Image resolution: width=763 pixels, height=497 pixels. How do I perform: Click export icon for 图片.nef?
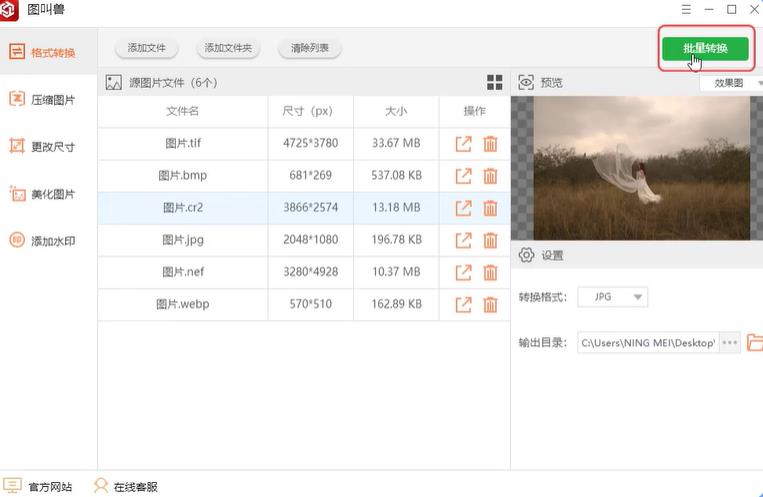pos(463,272)
